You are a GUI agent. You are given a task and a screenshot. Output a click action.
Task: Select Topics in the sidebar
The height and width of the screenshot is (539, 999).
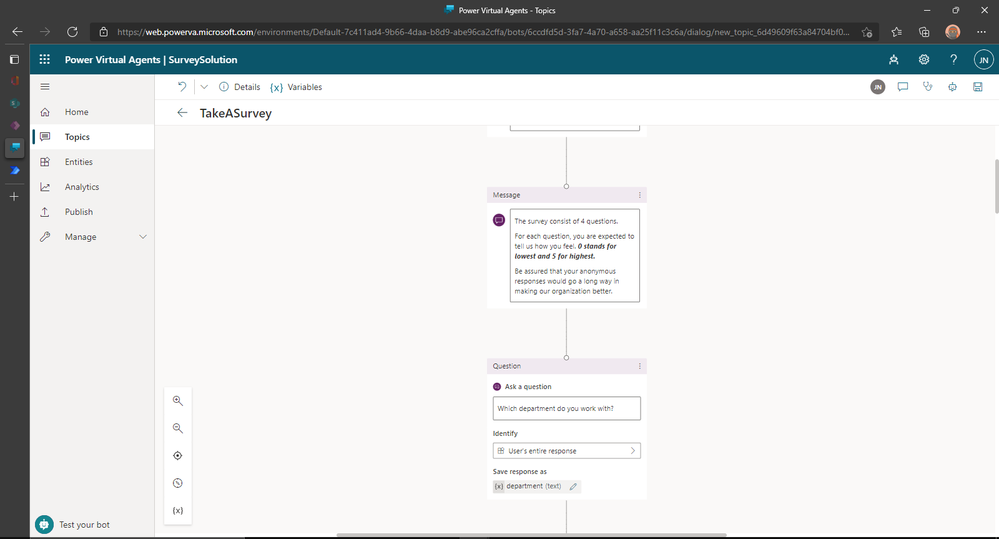(x=92, y=137)
